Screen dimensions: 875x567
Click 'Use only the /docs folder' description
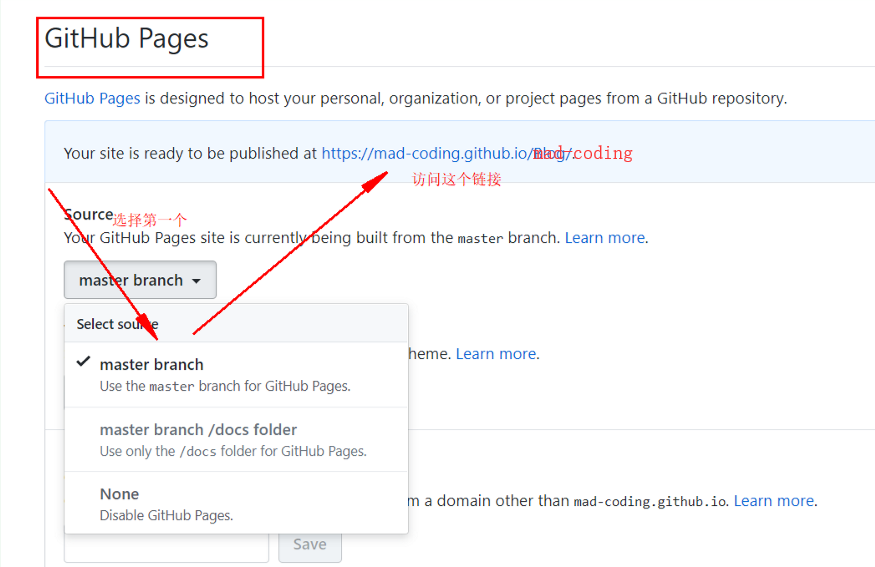click(233, 451)
